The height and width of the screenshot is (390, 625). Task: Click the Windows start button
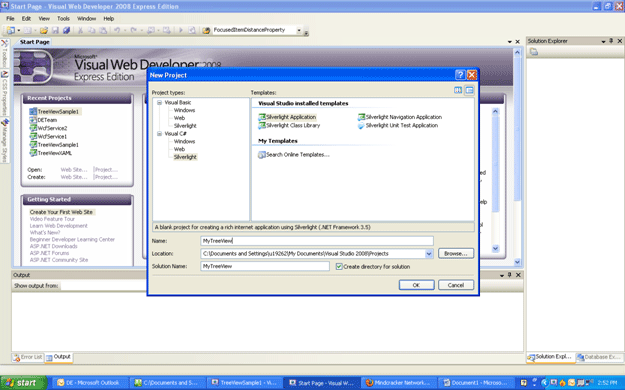point(24,383)
